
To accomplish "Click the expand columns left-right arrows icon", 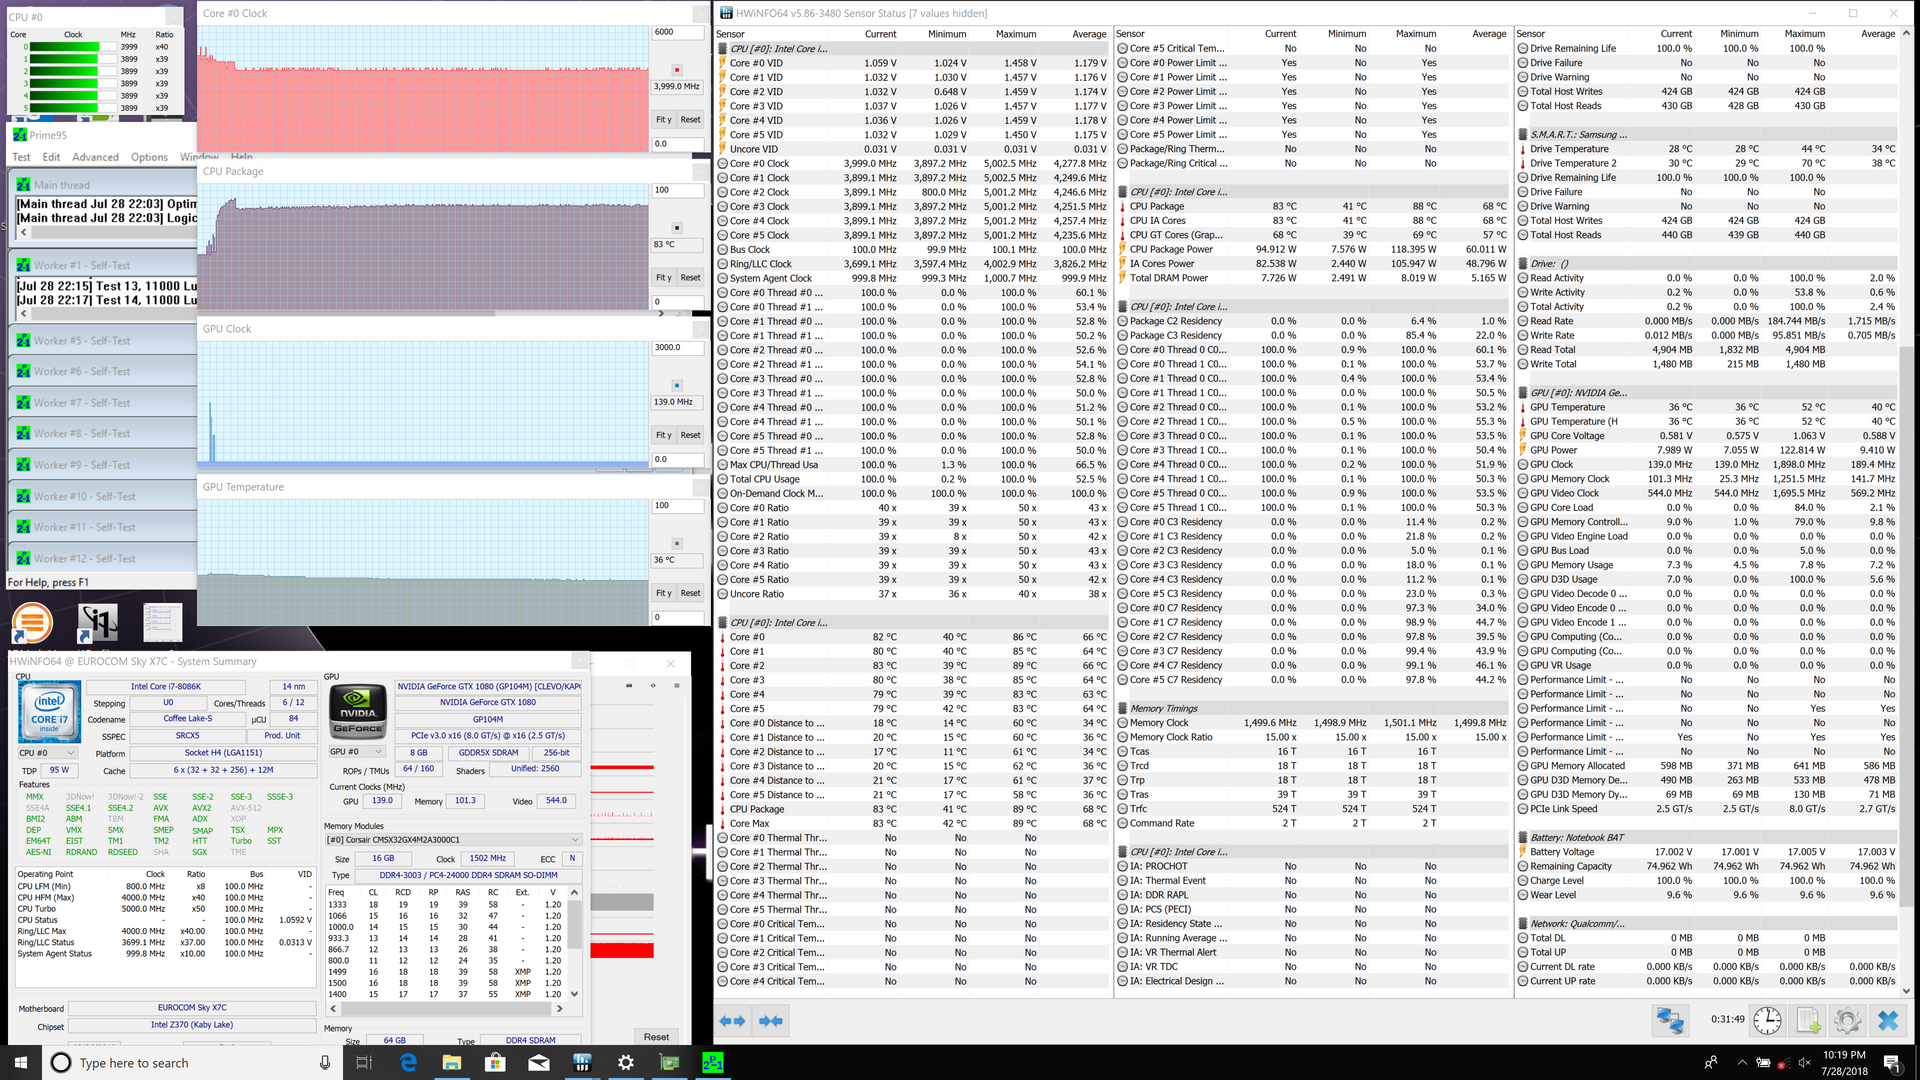I will (x=732, y=1021).
